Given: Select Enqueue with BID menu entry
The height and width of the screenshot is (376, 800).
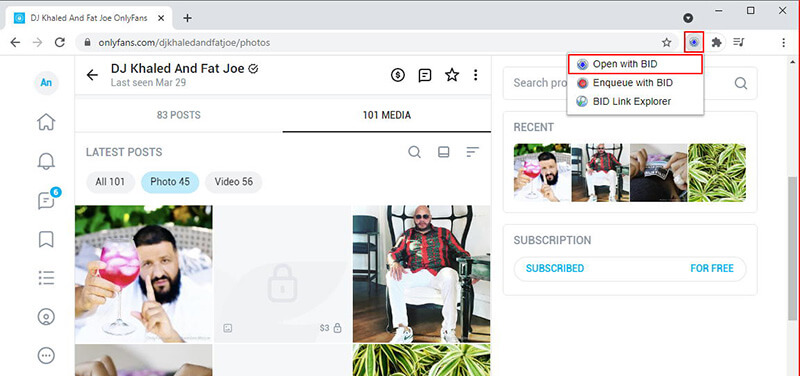Looking at the screenshot, I should tap(635, 83).
